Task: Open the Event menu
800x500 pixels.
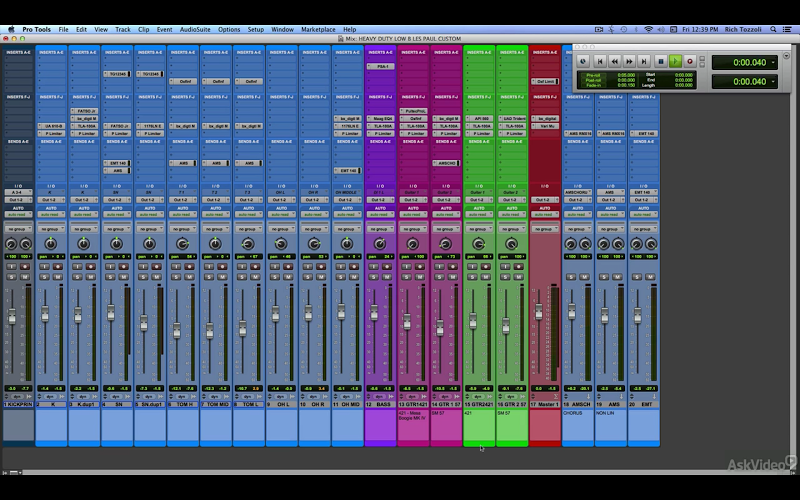Action: pos(164,30)
